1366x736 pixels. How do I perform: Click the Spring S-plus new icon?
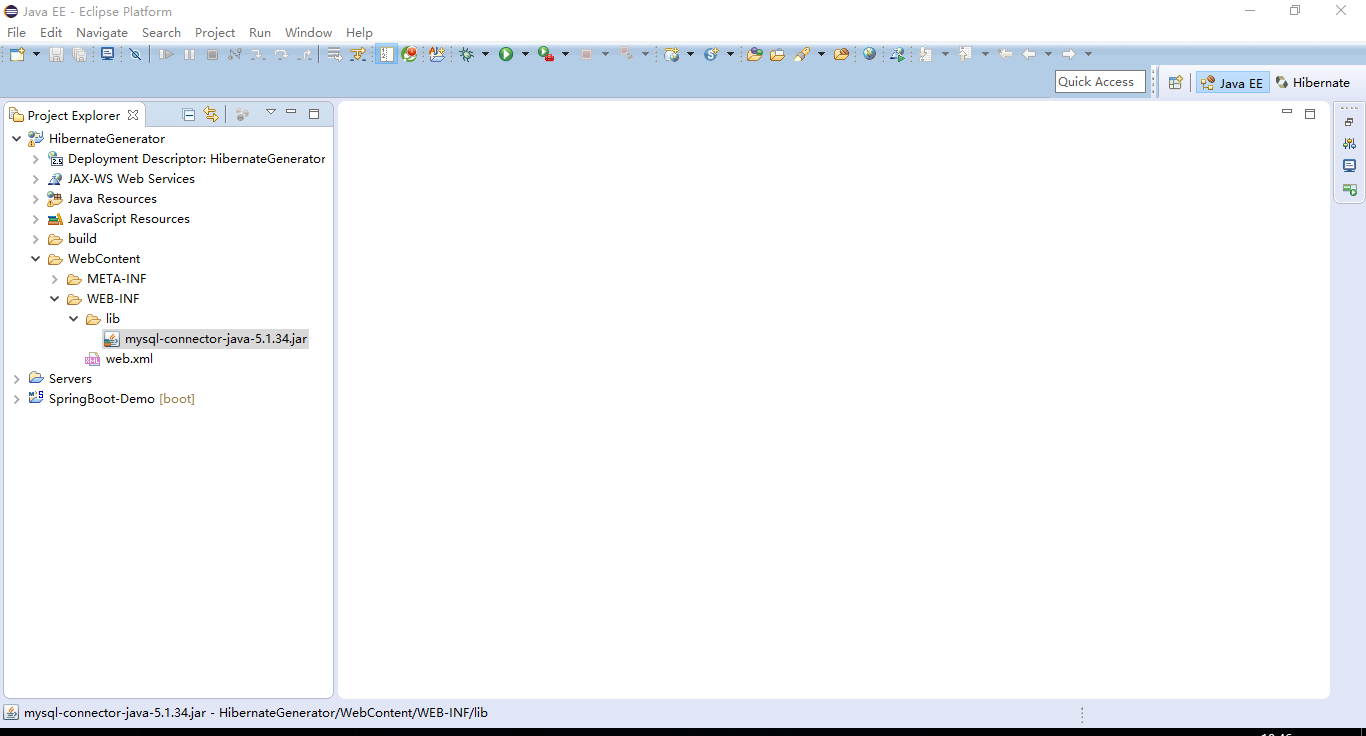[x=712, y=54]
